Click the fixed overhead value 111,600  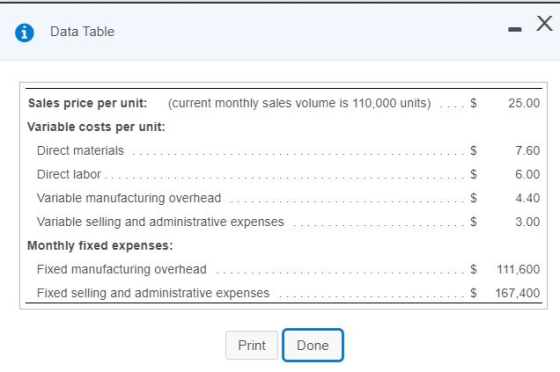518,269
